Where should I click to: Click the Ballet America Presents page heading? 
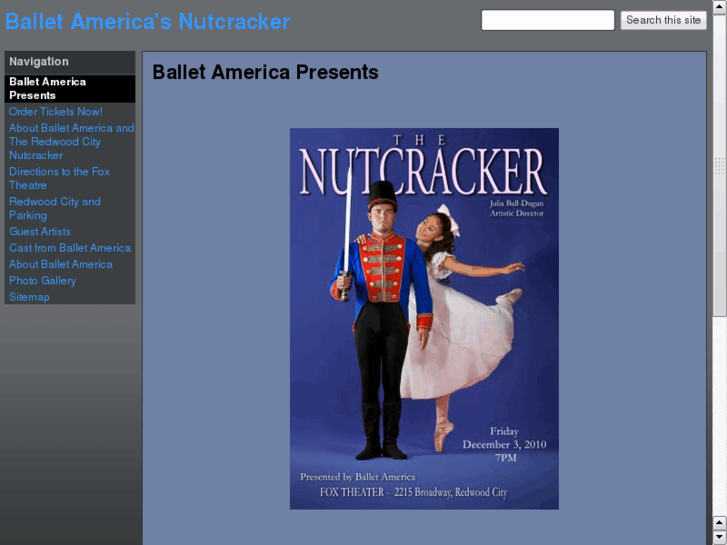(x=265, y=72)
